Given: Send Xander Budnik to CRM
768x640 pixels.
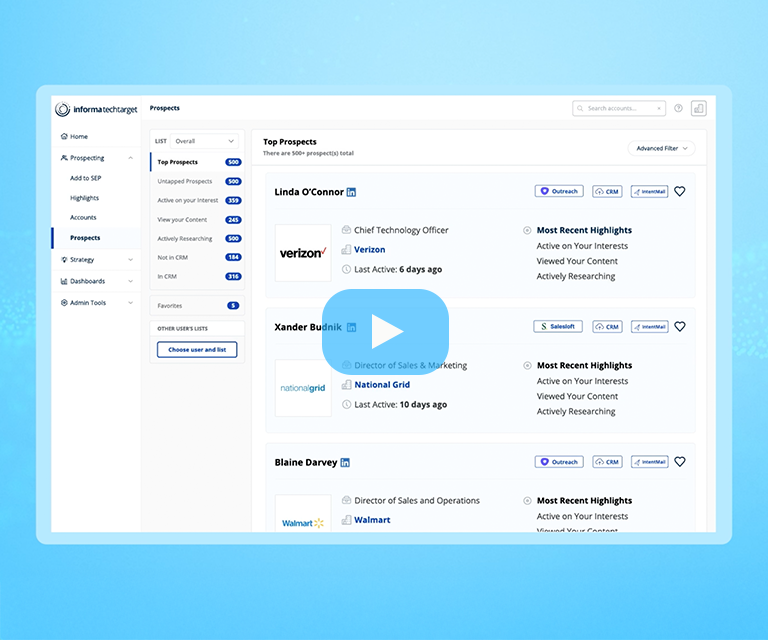Looking at the screenshot, I should (x=607, y=327).
